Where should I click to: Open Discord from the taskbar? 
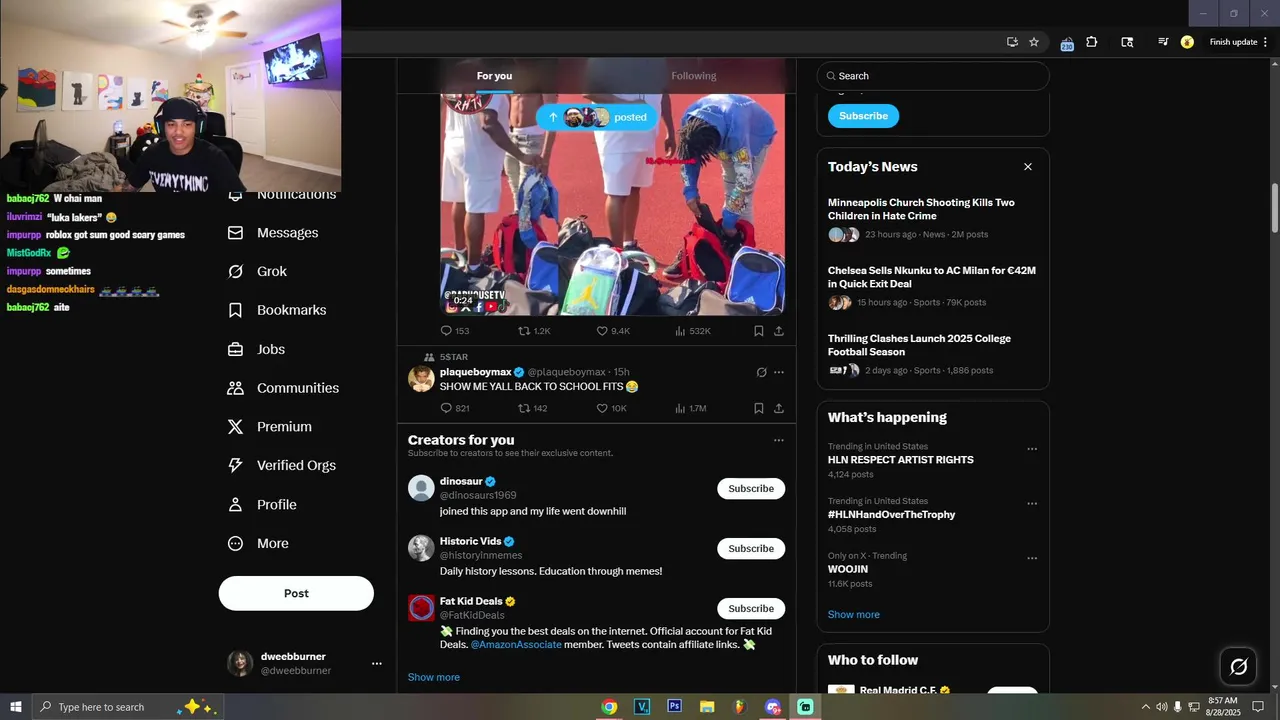tap(772, 707)
